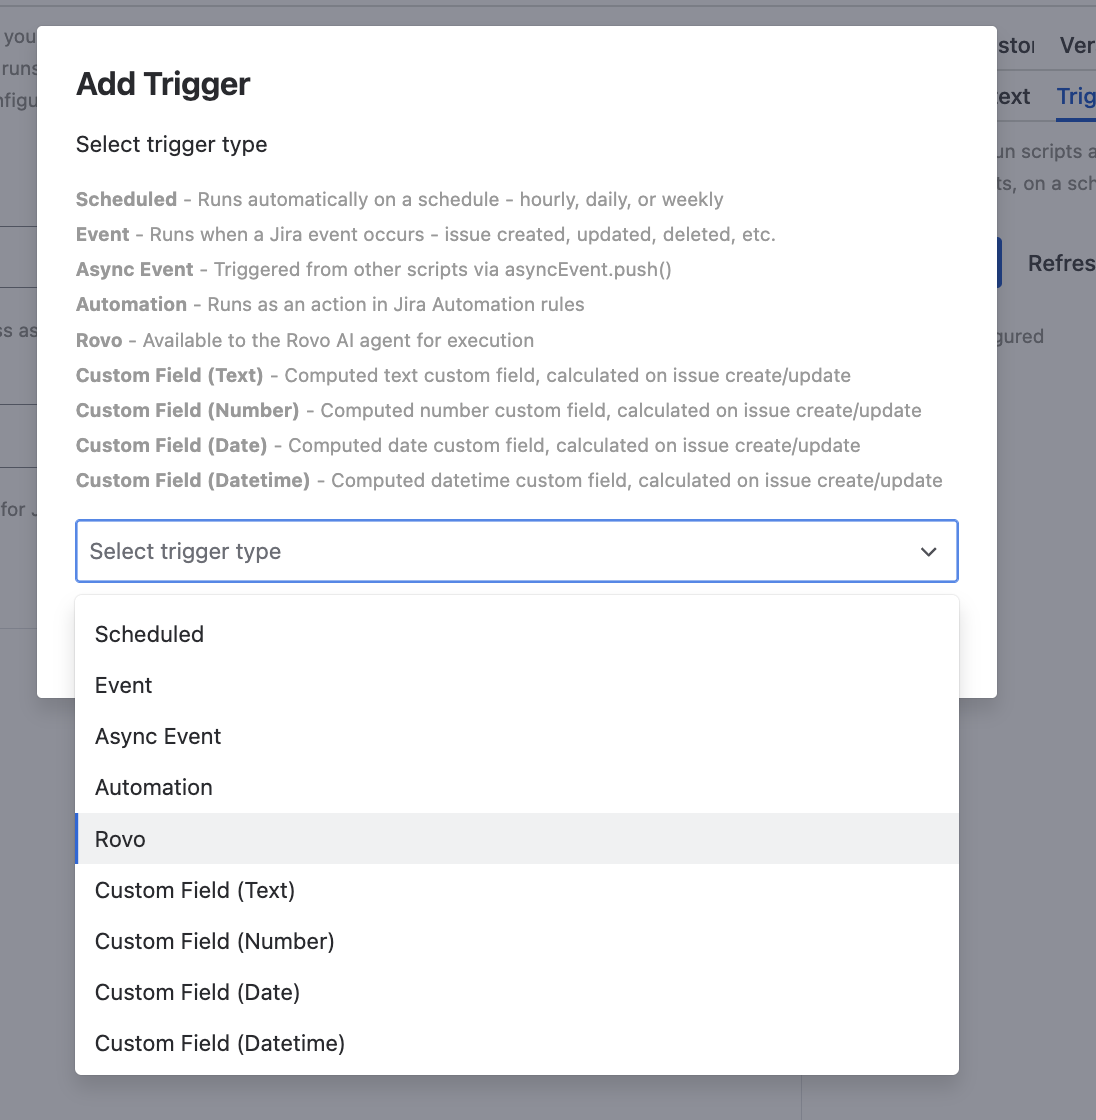The width and height of the screenshot is (1096, 1120).
Task: Pick Async Event from the dropdown options
Action: [x=158, y=736]
